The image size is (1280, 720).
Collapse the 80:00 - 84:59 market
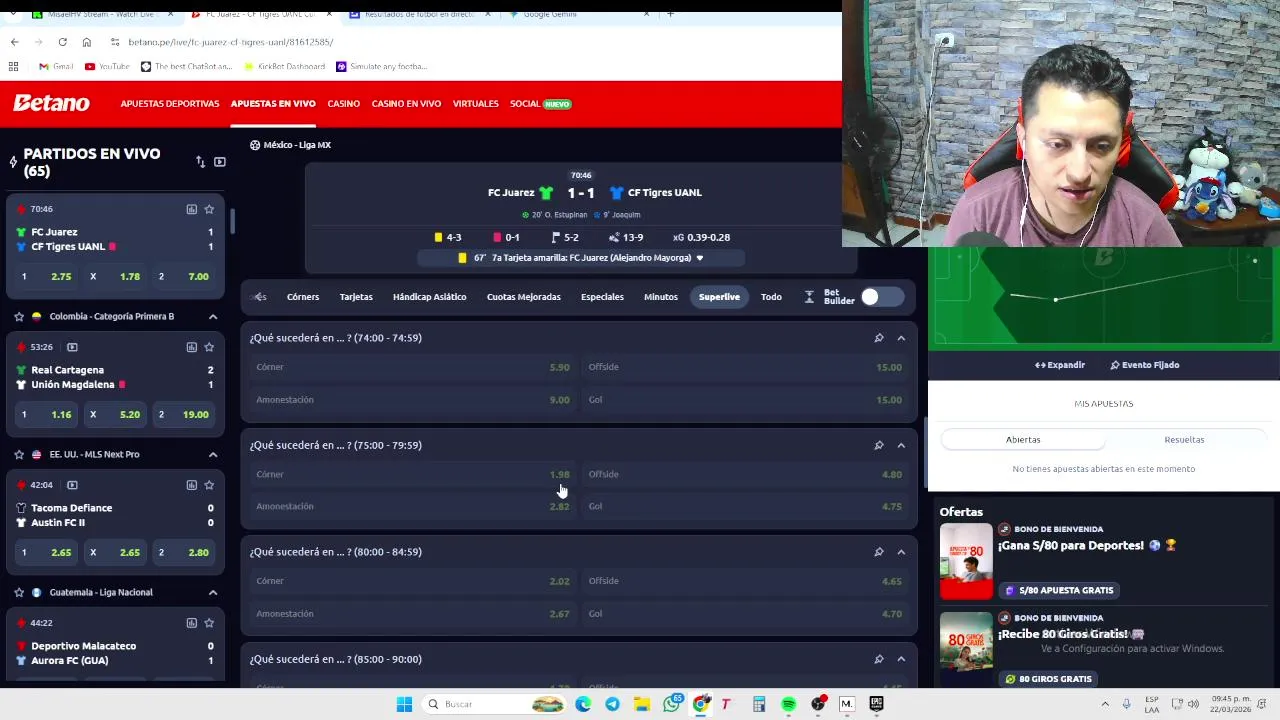tap(901, 552)
